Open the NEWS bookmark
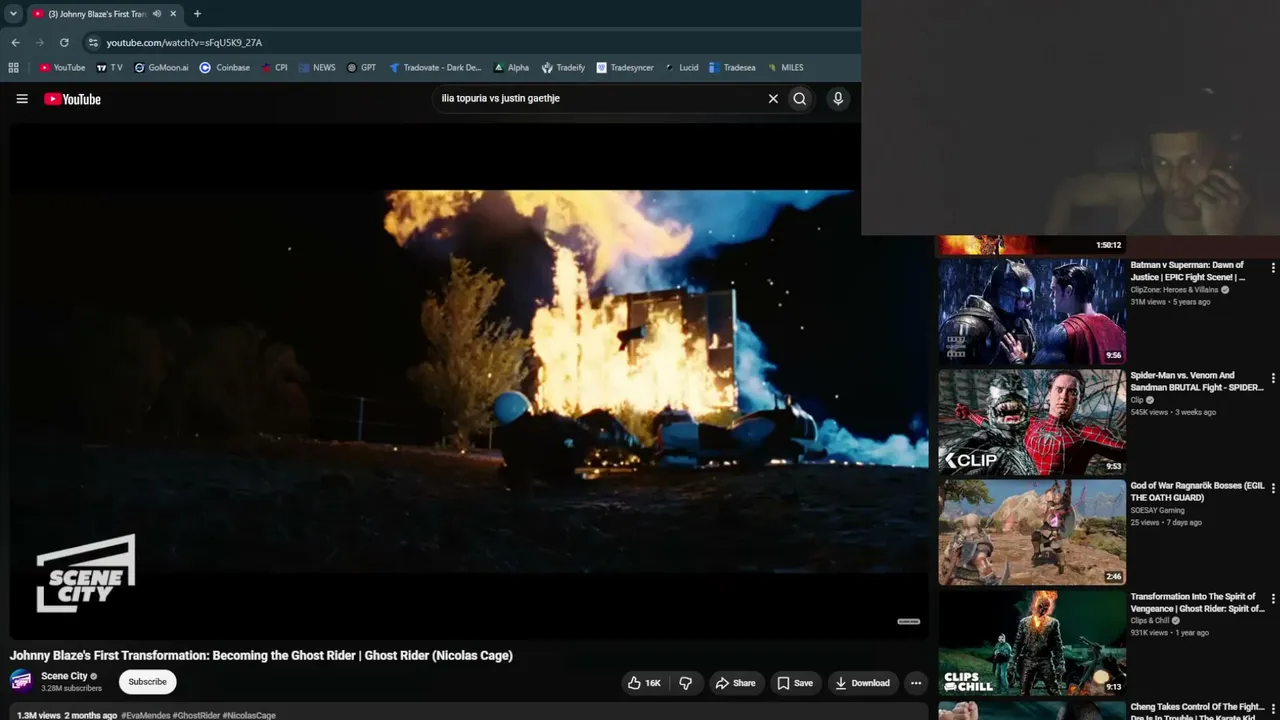The image size is (1280, 720). pos(317,68)
